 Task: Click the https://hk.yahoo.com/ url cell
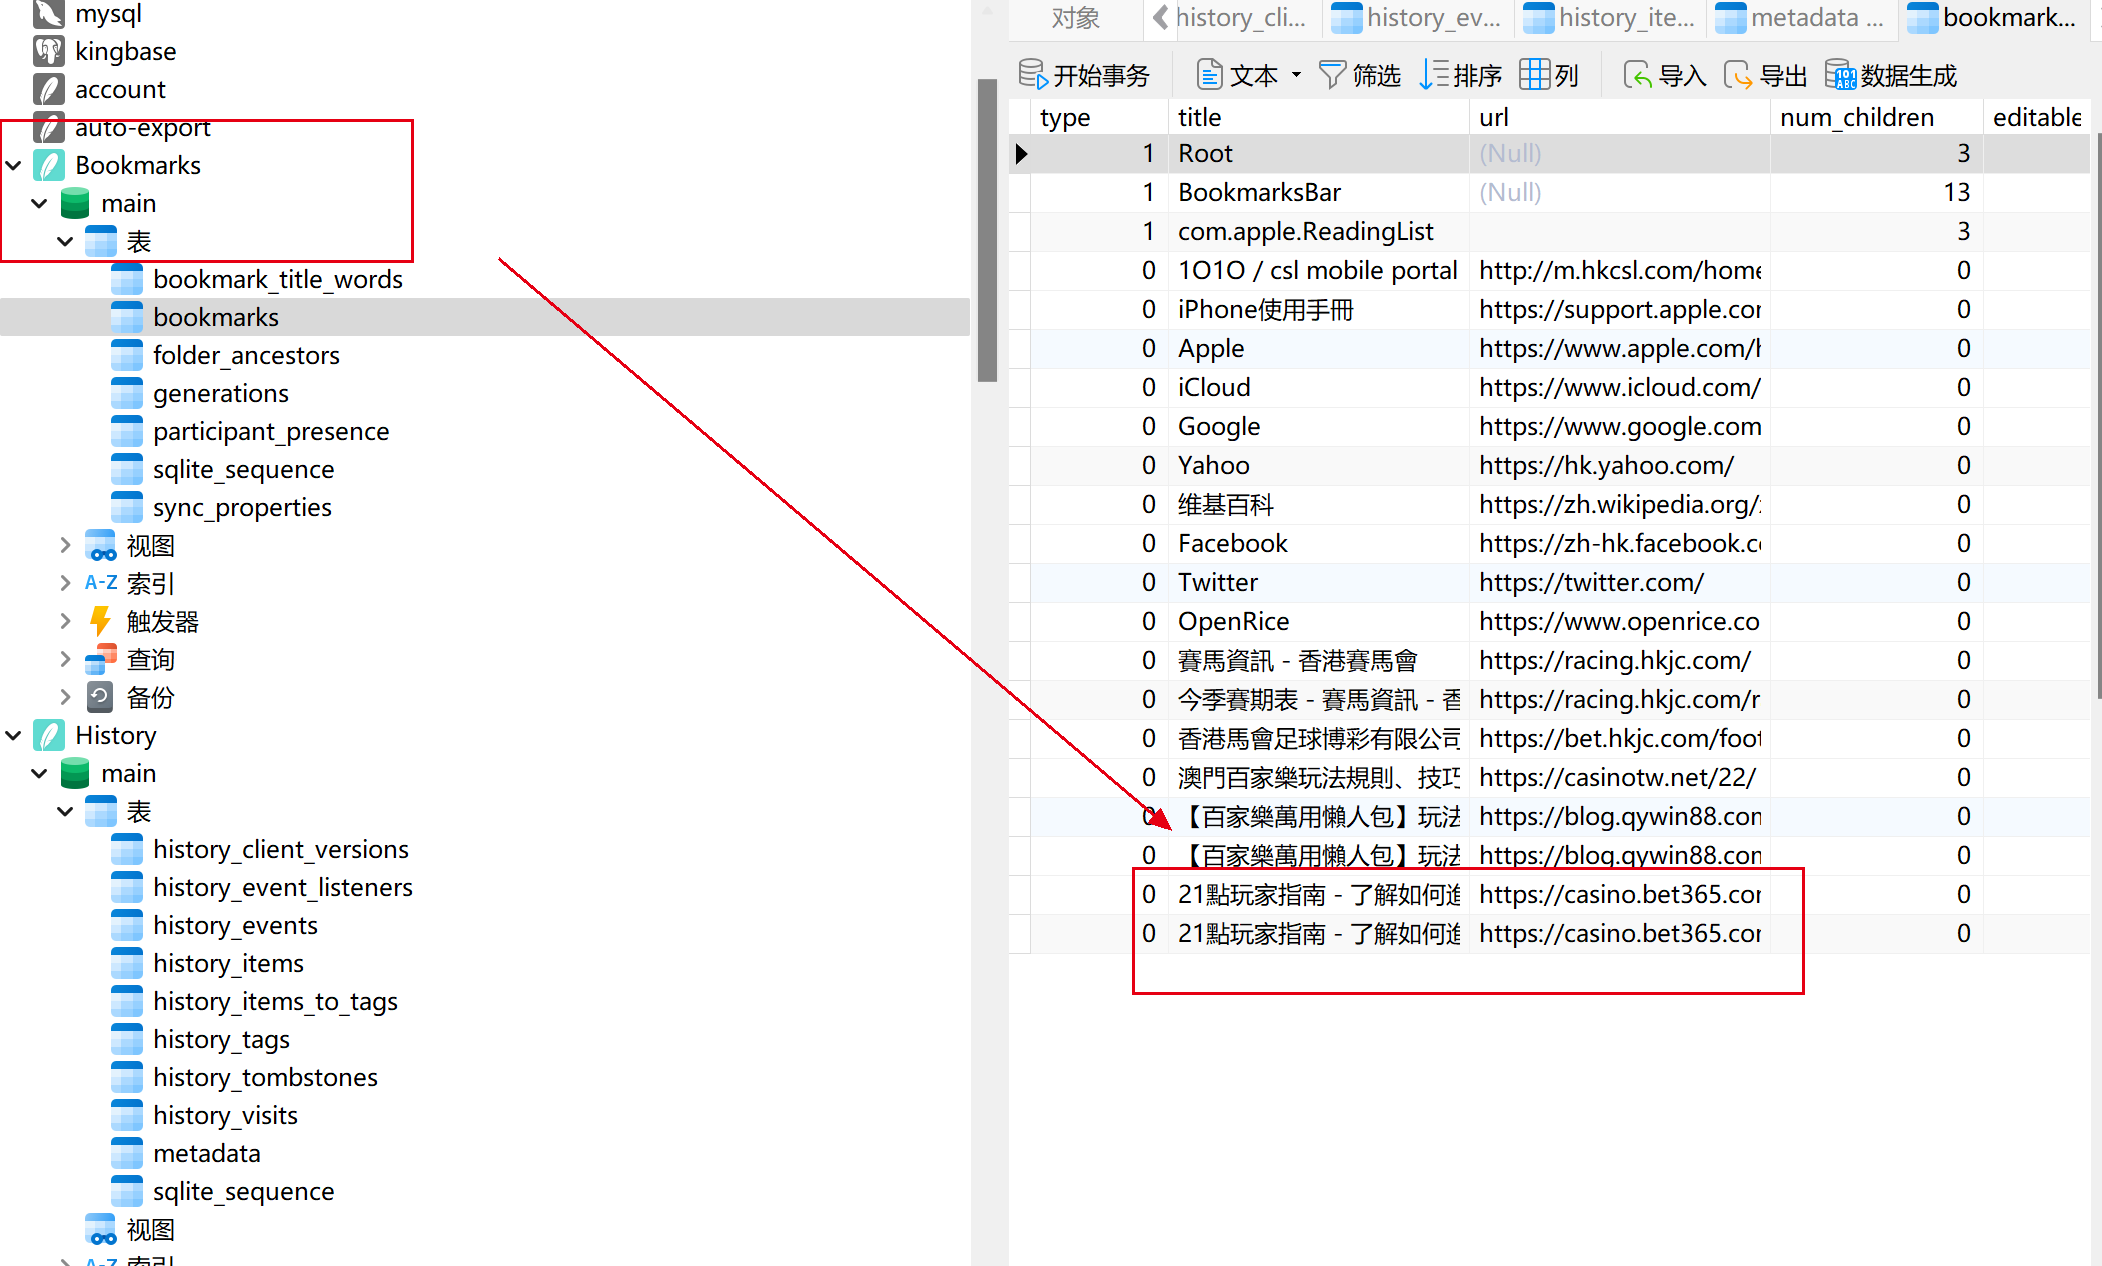tap(1620, 465)
